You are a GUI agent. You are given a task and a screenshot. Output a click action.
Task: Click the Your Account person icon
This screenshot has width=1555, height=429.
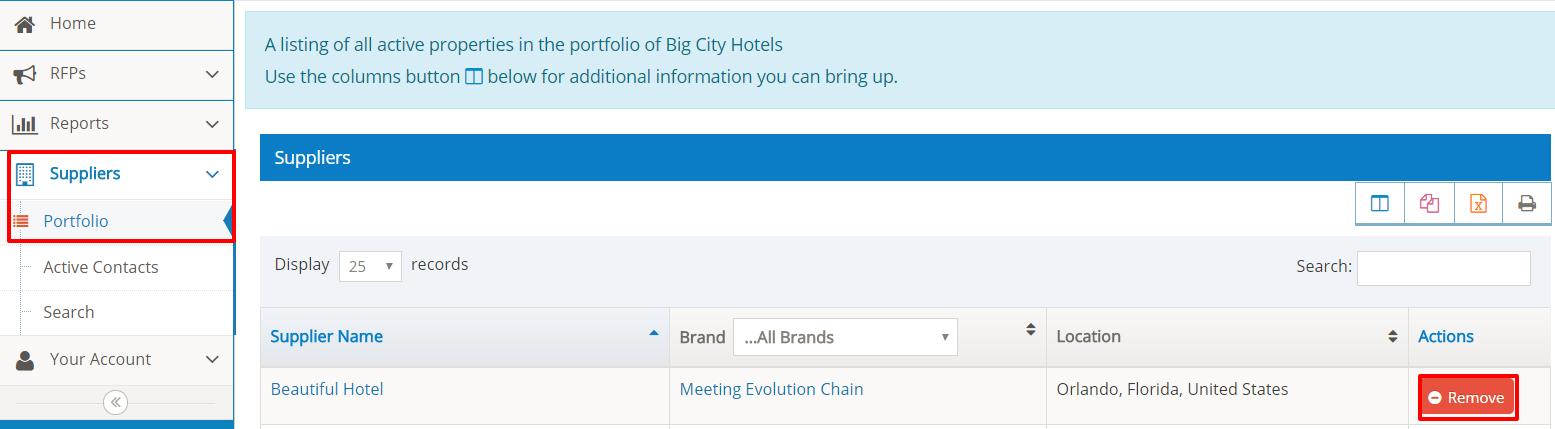pos(25,360)
